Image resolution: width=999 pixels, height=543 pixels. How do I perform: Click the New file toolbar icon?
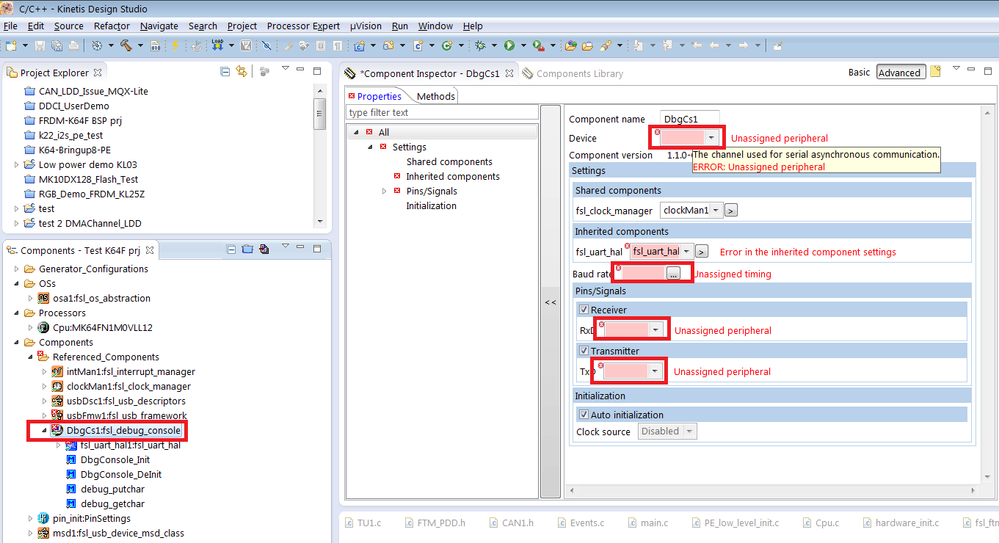(11, 46)
